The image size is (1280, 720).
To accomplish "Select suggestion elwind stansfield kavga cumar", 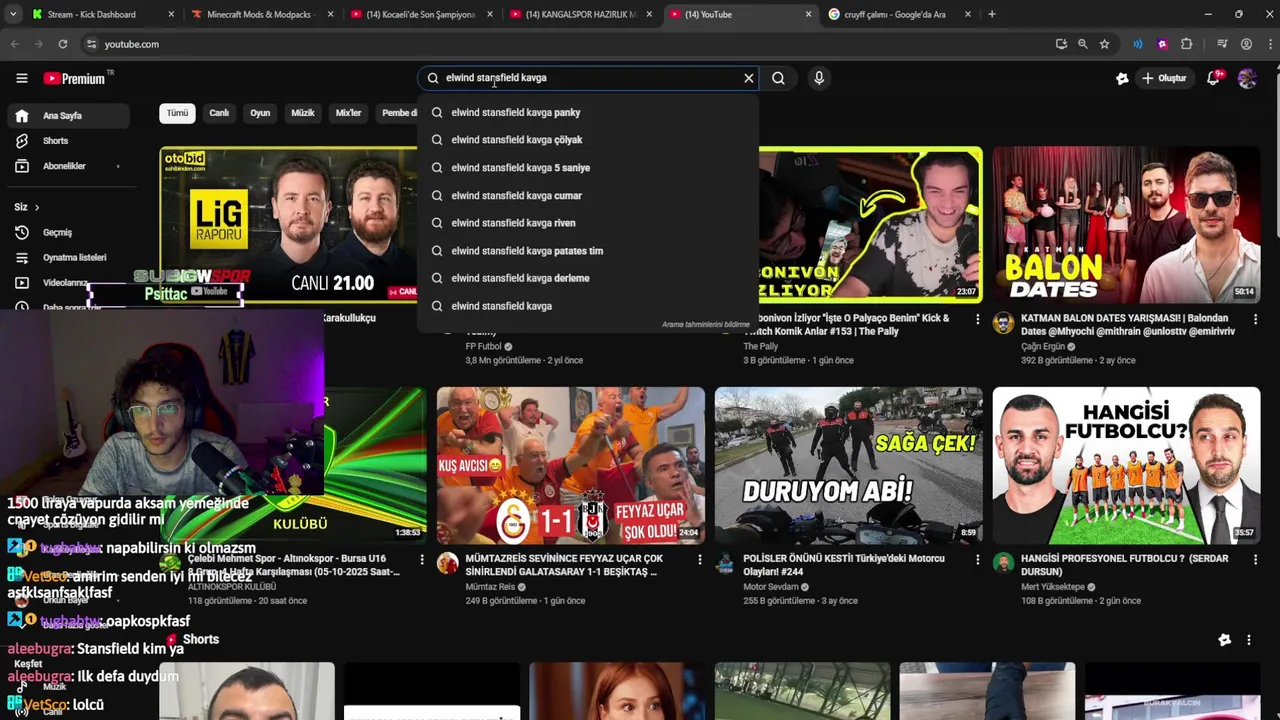I will click(588, 195).
